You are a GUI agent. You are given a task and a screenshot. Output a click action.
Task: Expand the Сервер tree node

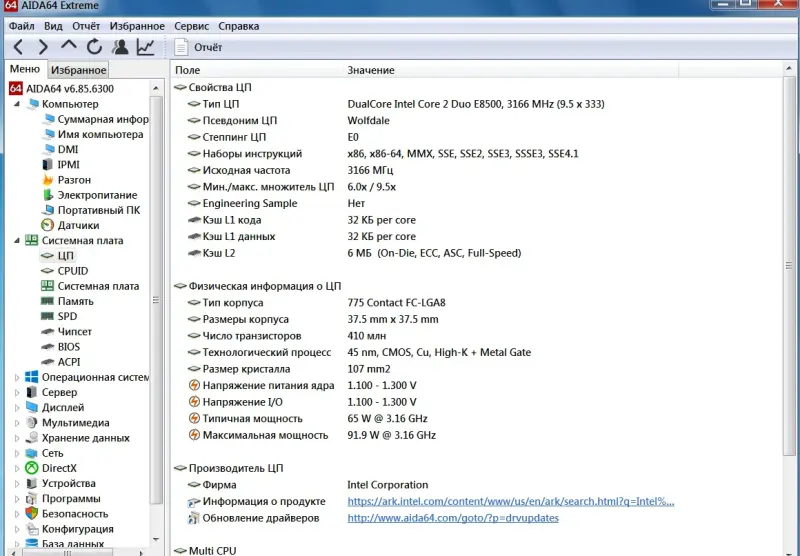pos(17,392)
